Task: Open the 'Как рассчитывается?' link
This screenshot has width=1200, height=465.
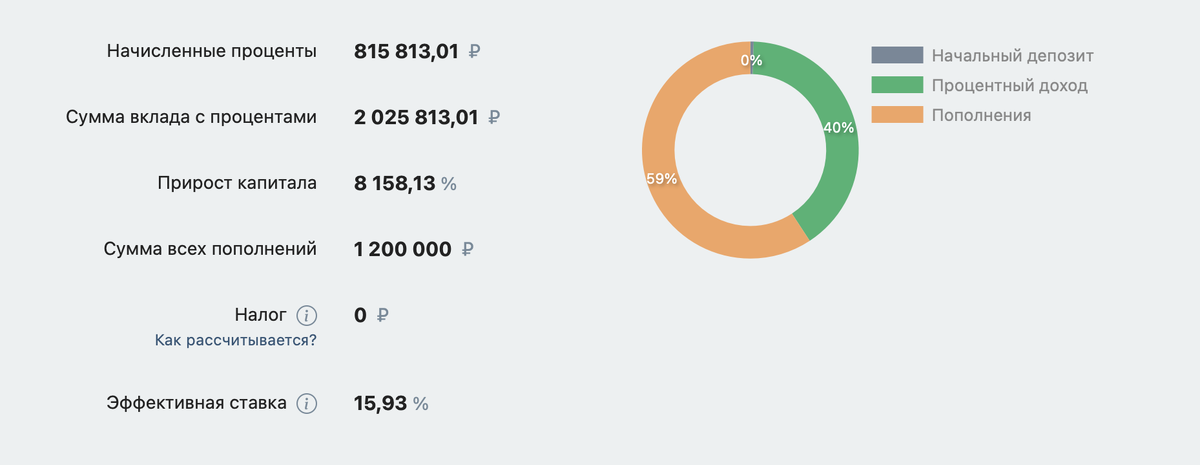Action: point(236,341)
